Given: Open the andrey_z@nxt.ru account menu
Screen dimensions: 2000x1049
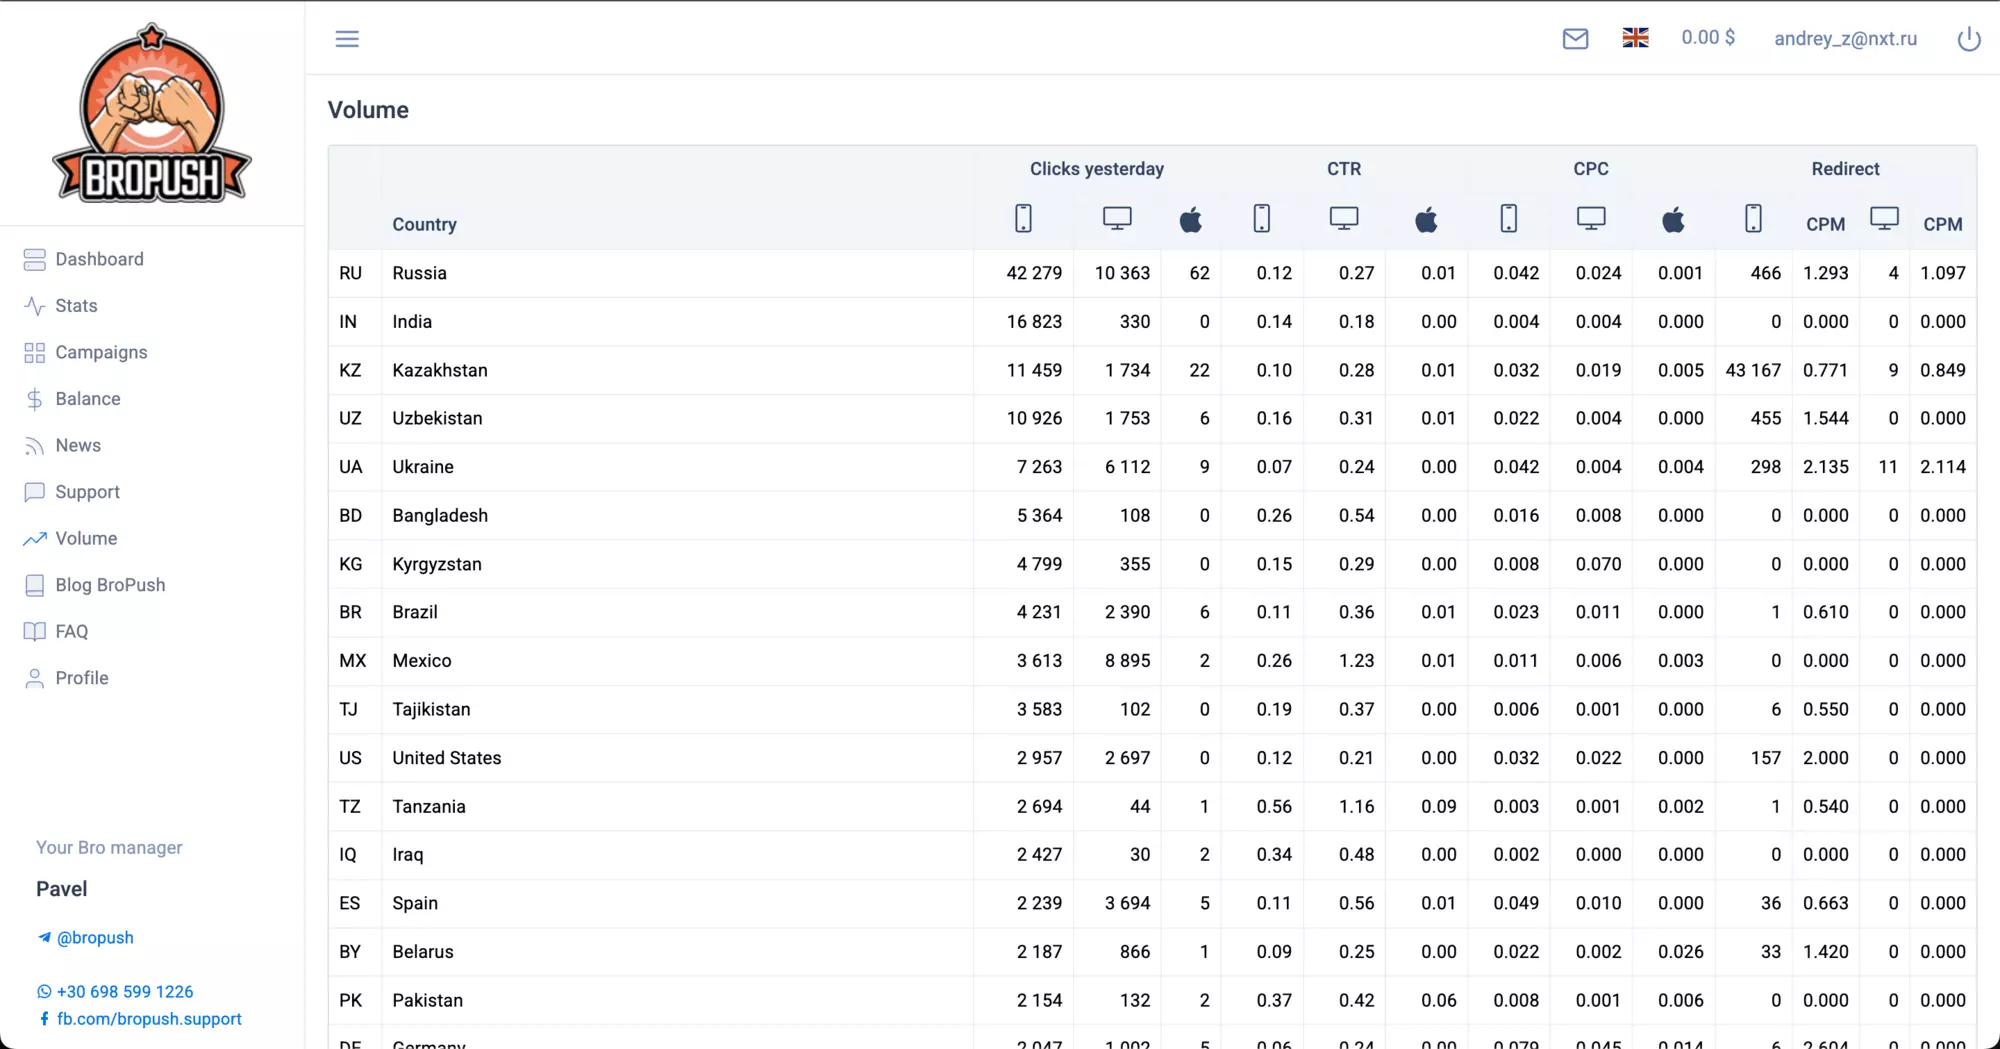Looking at the screenshot, I should (1845, 39).
